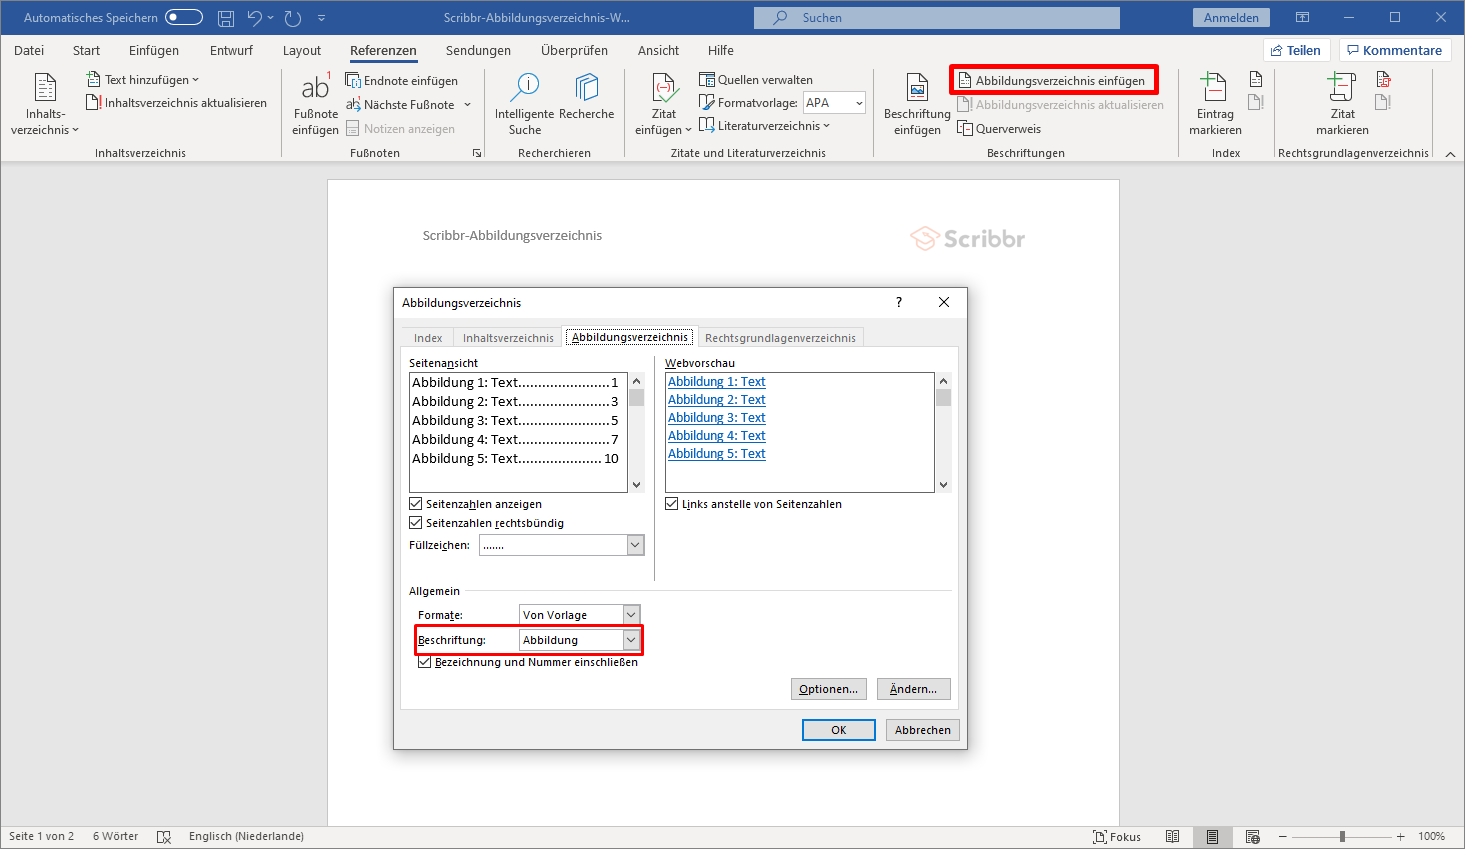Click Seitenansicht scrollbar down arrow

pos(636,485)
